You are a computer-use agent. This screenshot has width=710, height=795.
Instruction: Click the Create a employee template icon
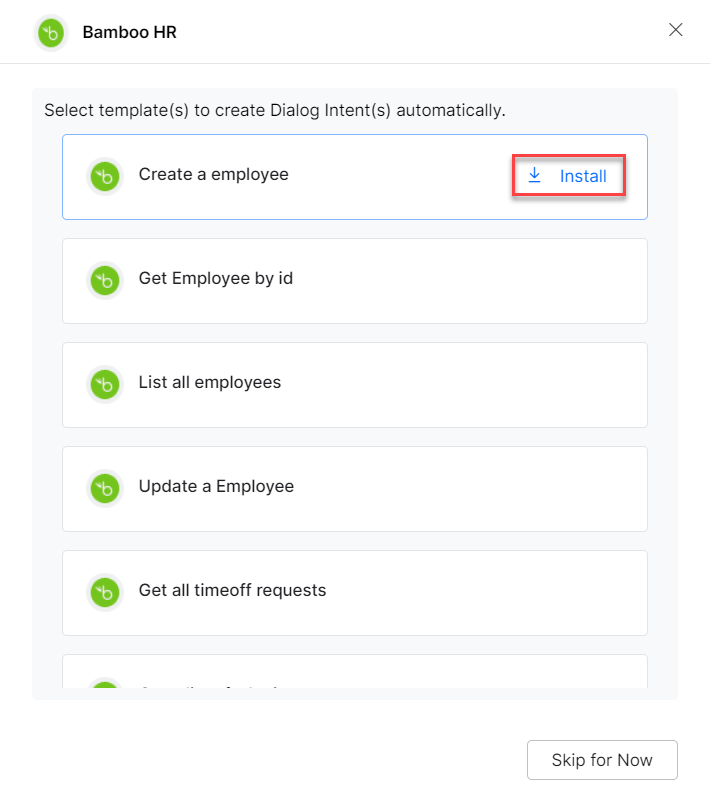pyautogui.click(x=104, y=176)
